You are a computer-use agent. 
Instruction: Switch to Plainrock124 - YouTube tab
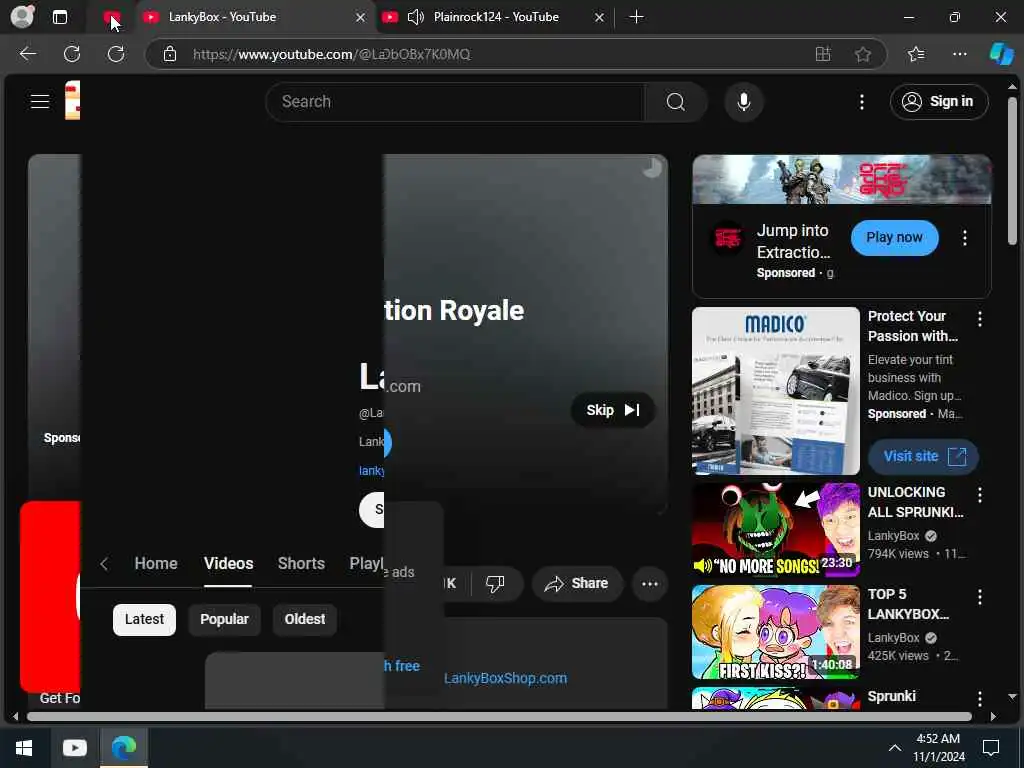496,17
